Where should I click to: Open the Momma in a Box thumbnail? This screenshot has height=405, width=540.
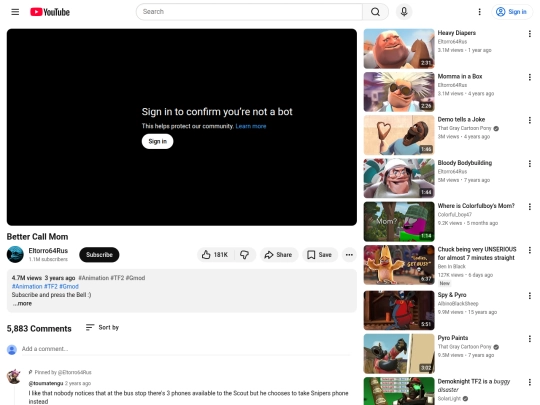point(399,92)
